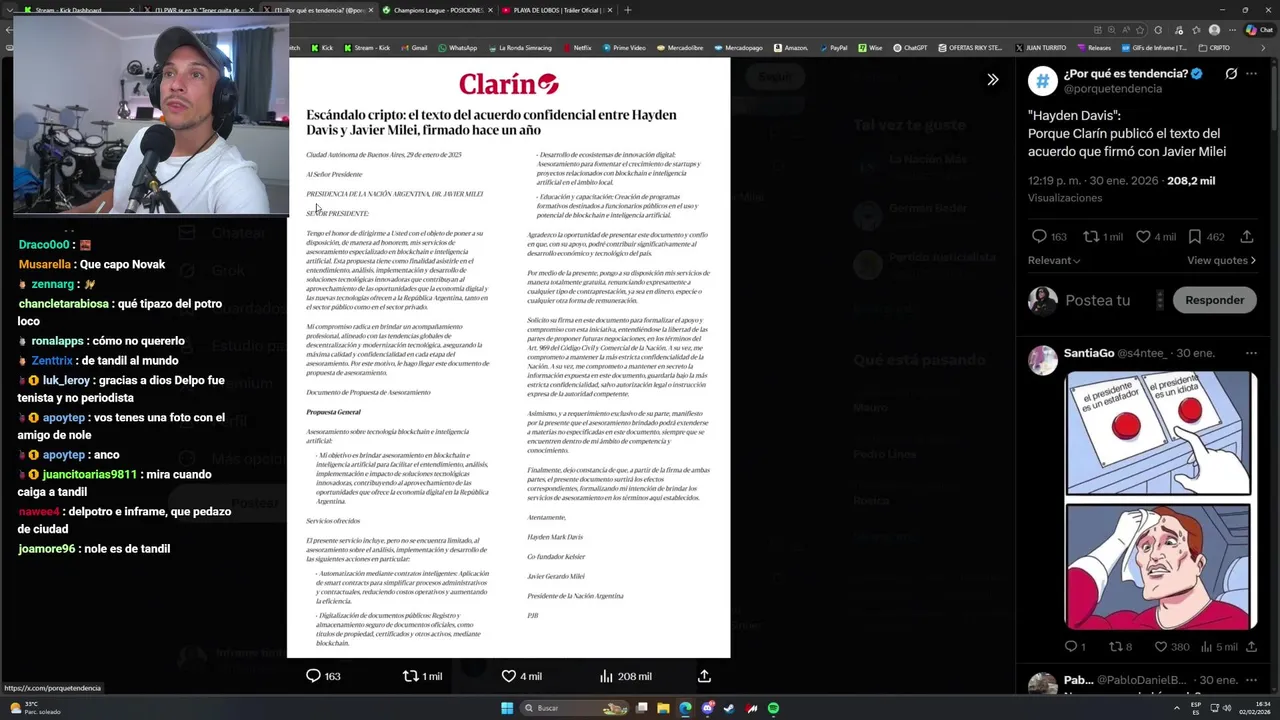The height and width of the screenshot is (720, 1280).
Task: Open a new browser tab
Action: coord(628,10)
